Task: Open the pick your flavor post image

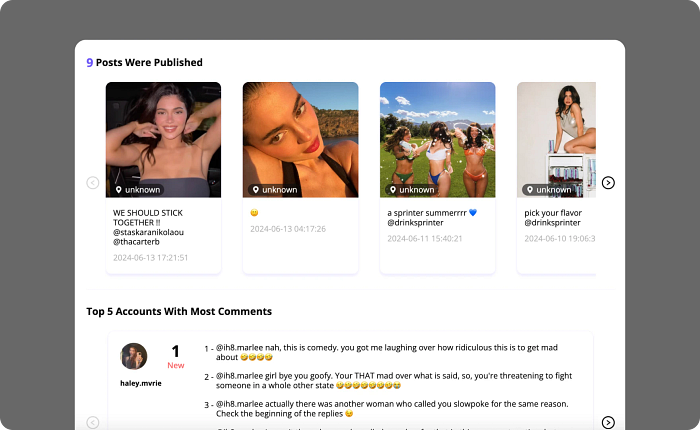Action: (556, 140)
